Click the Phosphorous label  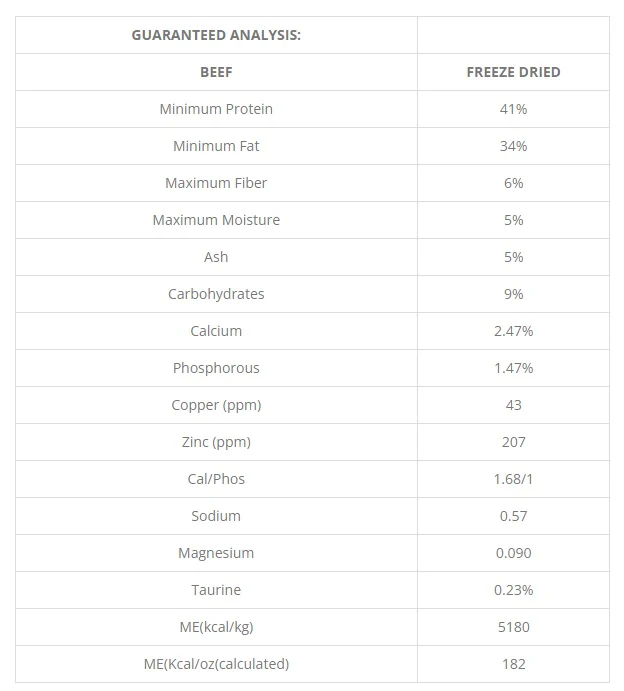pyautogui.click(x=216, y=368)
